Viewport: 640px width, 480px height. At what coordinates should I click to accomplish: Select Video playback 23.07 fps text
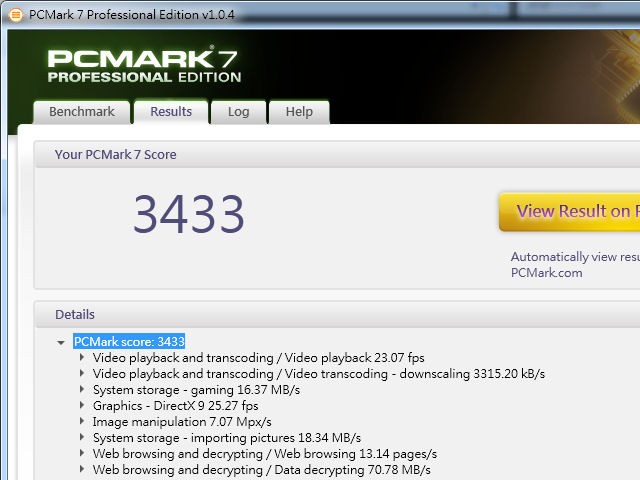click(258, 358)
